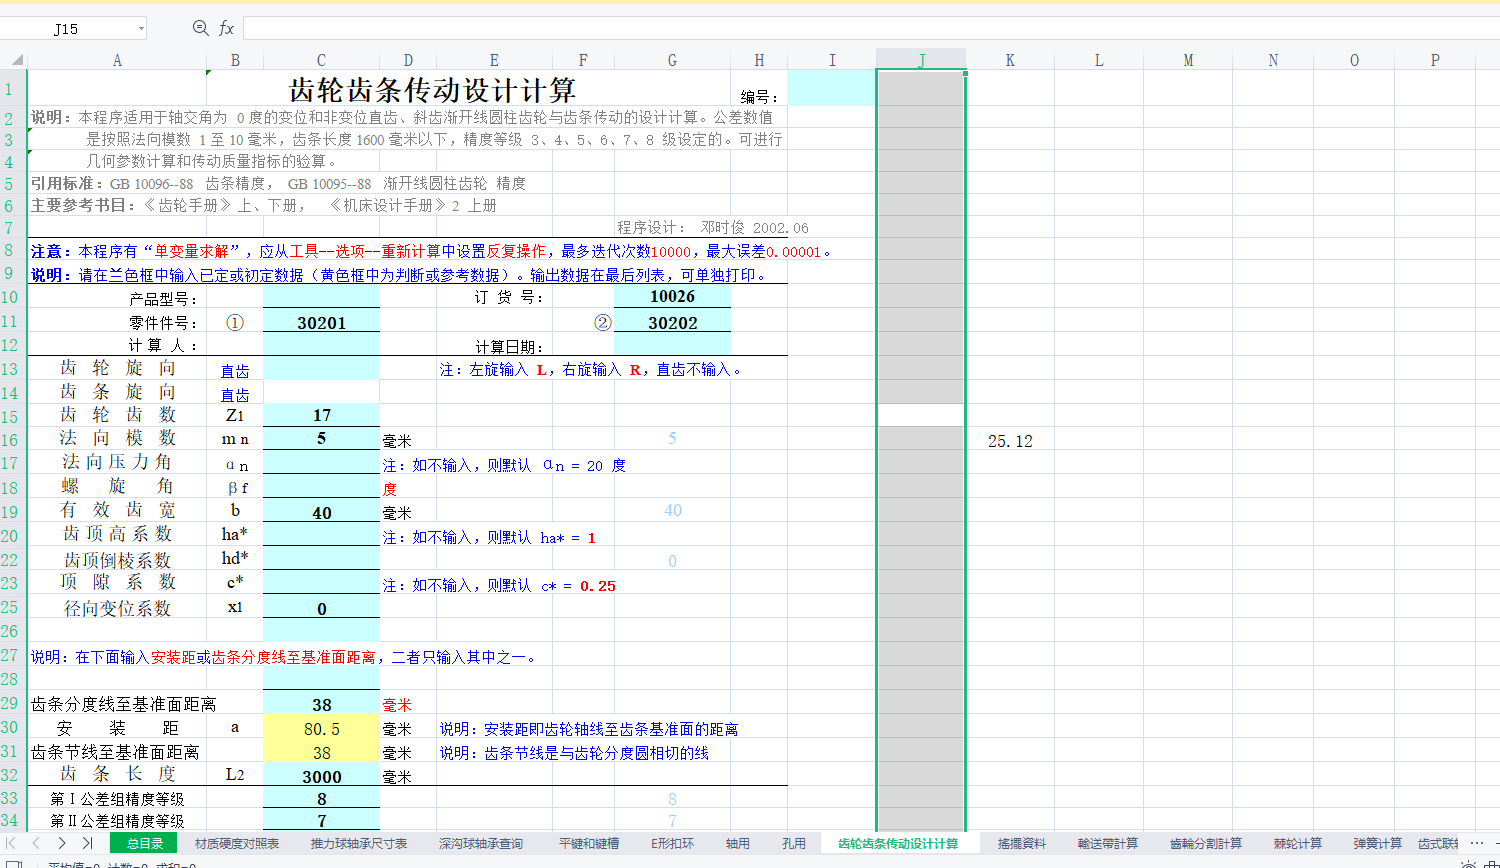Click the insert function (fx) icon
The width and height of the screenshot is (1500, 868).
pos(226,28)
